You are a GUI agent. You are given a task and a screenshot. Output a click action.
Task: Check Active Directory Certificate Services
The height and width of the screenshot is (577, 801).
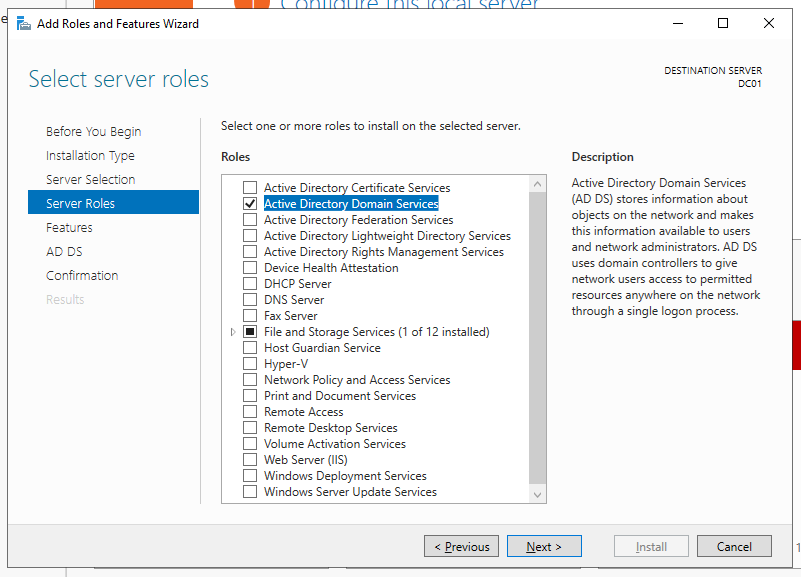250,187
